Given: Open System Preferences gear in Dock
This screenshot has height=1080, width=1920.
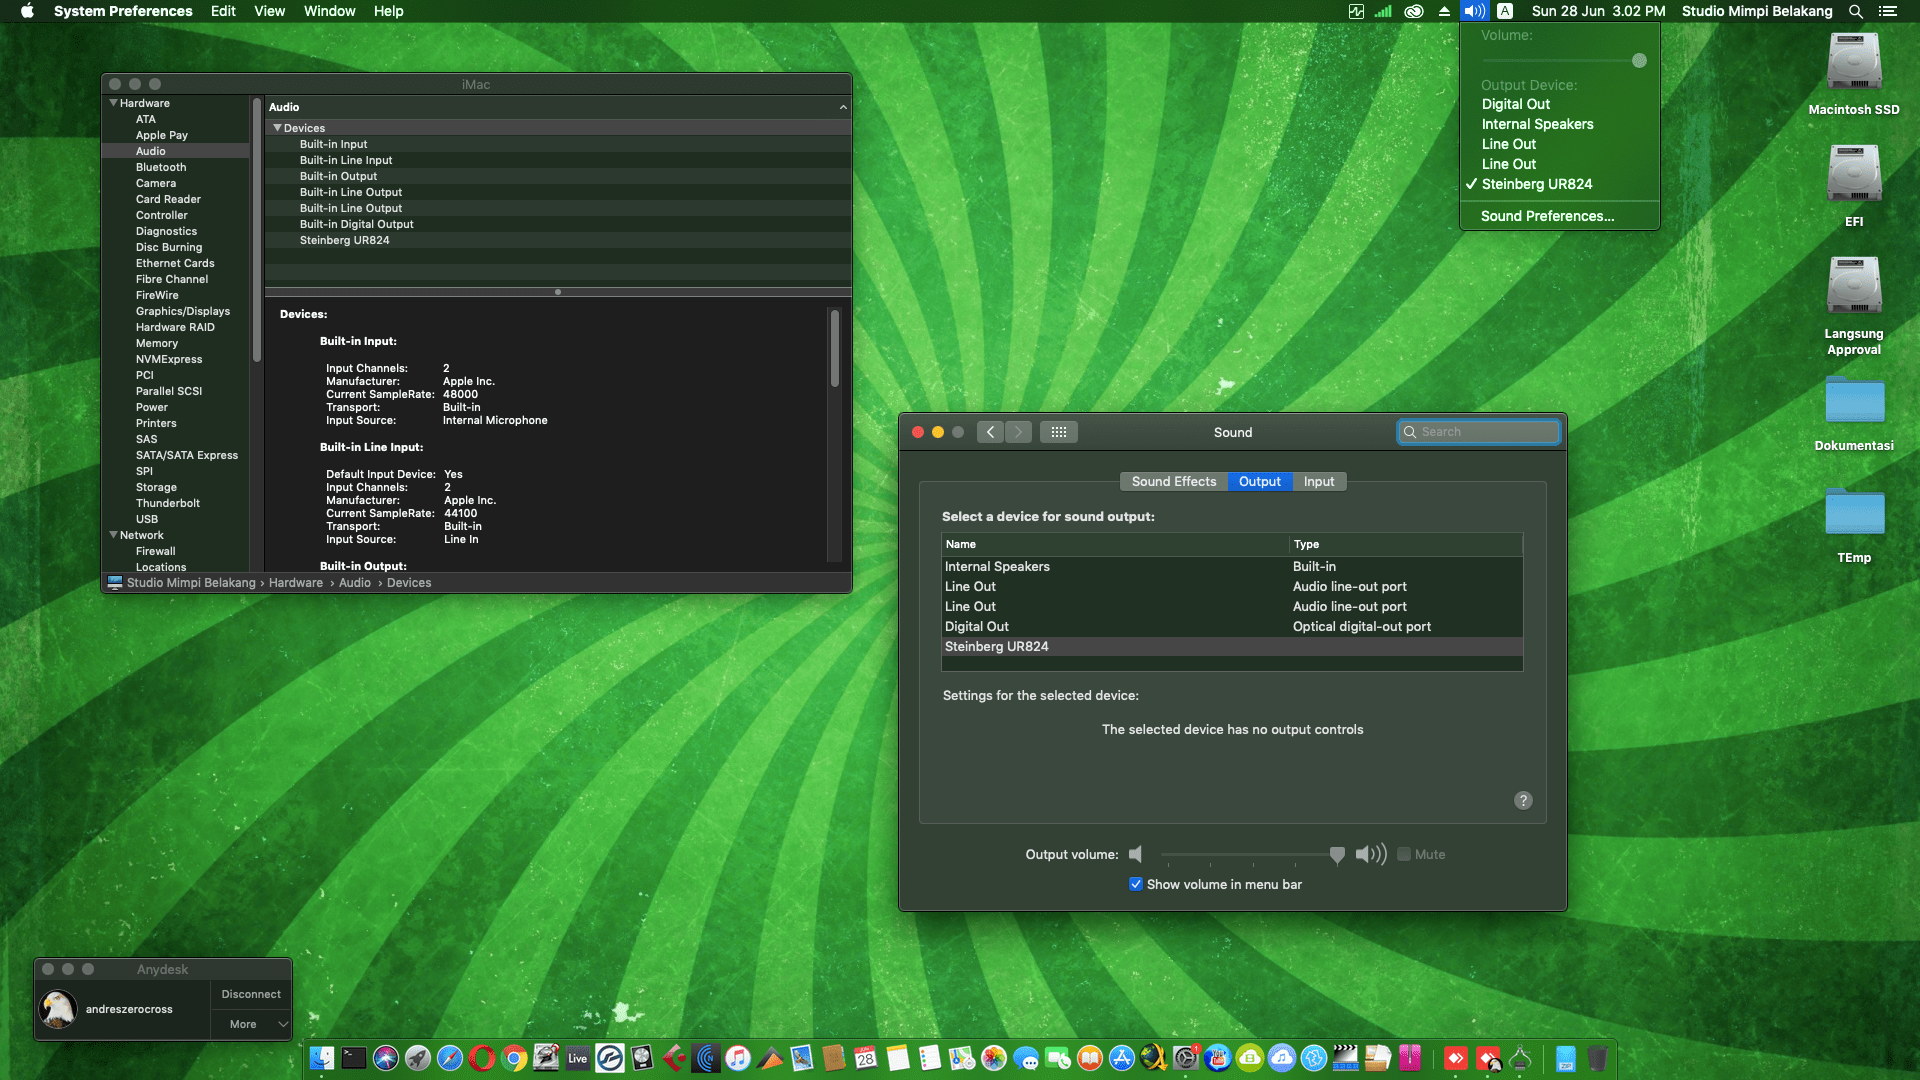Looking at the screenshot, I should point(1186,1058).
